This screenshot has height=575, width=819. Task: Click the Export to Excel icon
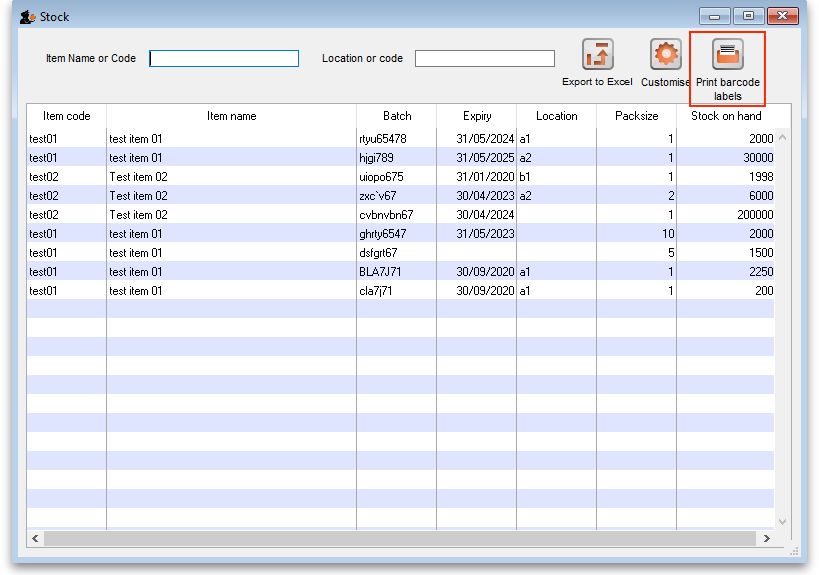pyautogui.click(x=598, y=55)
